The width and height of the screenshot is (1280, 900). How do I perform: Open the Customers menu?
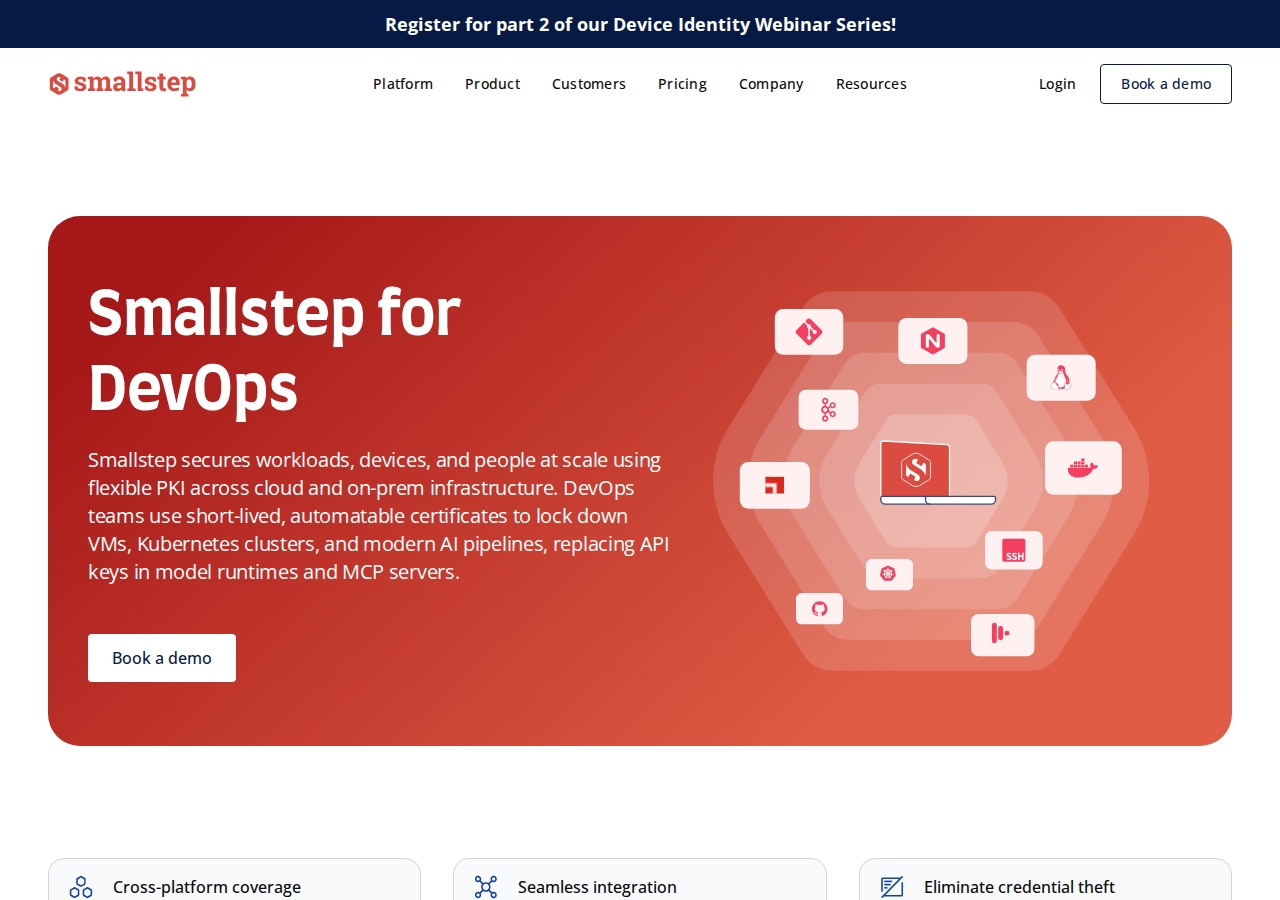pyautogui.click(x=589, y=84)
